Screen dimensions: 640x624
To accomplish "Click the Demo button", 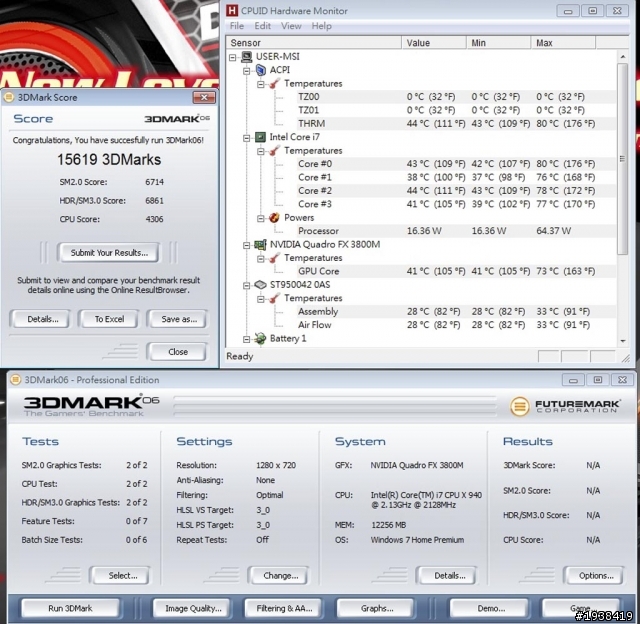I will [490, 608].
